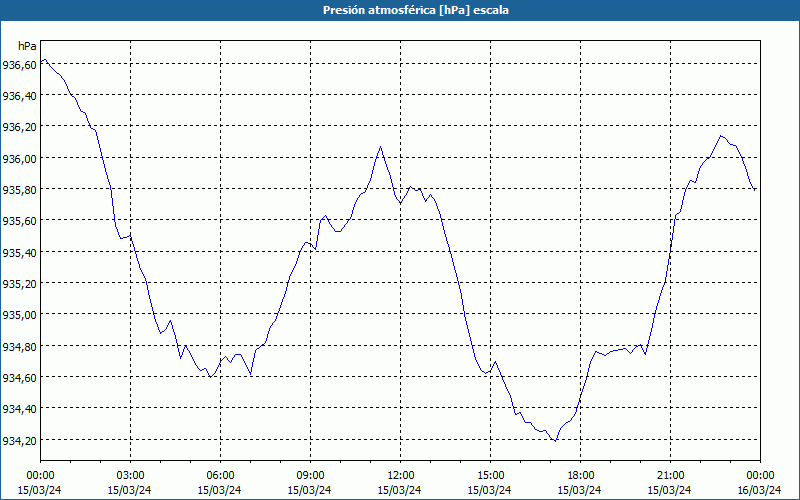
Task: Click the 15/03/24 date under 15:00
Action: click(x=489, y=490)
